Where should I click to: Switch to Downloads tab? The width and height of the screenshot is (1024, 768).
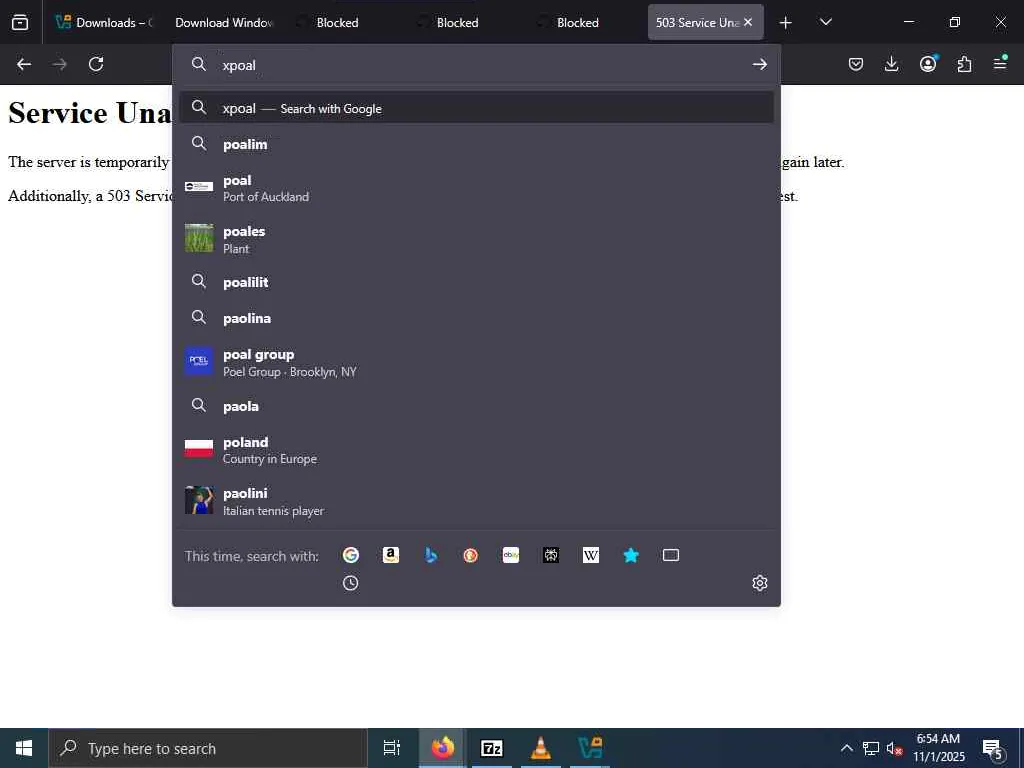pyautogui.click(x=104, y=23)
